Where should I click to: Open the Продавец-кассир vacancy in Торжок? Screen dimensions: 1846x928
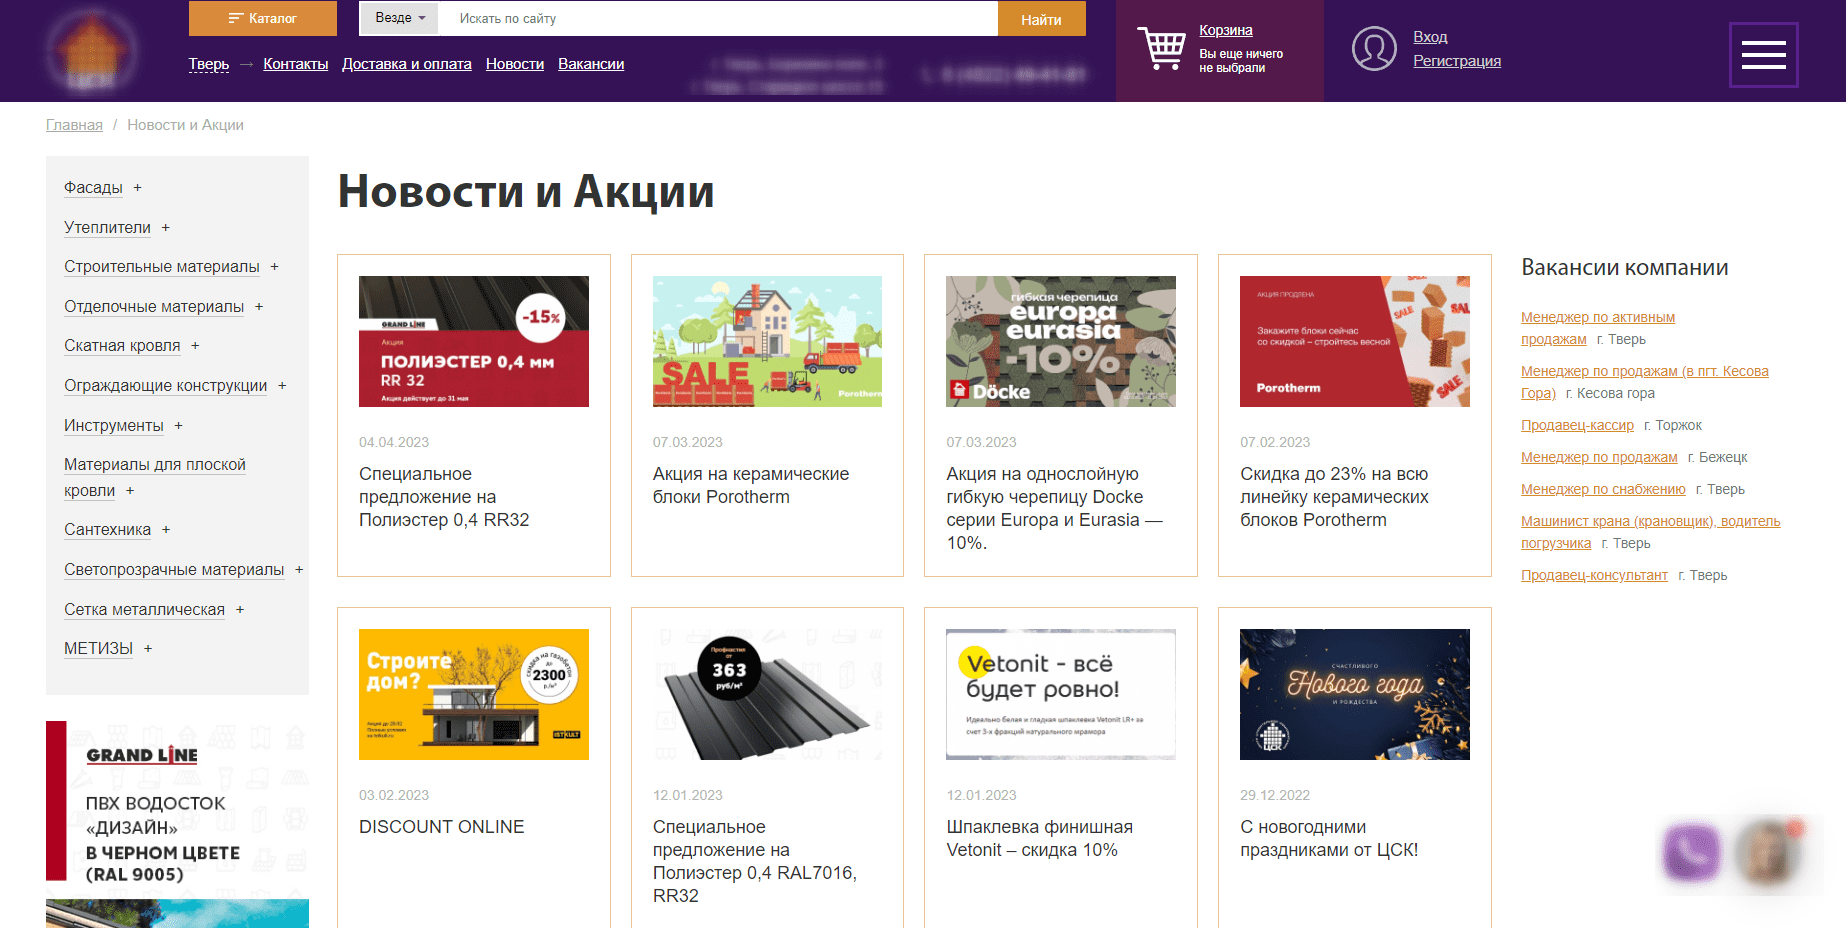tap(1577, 426)
